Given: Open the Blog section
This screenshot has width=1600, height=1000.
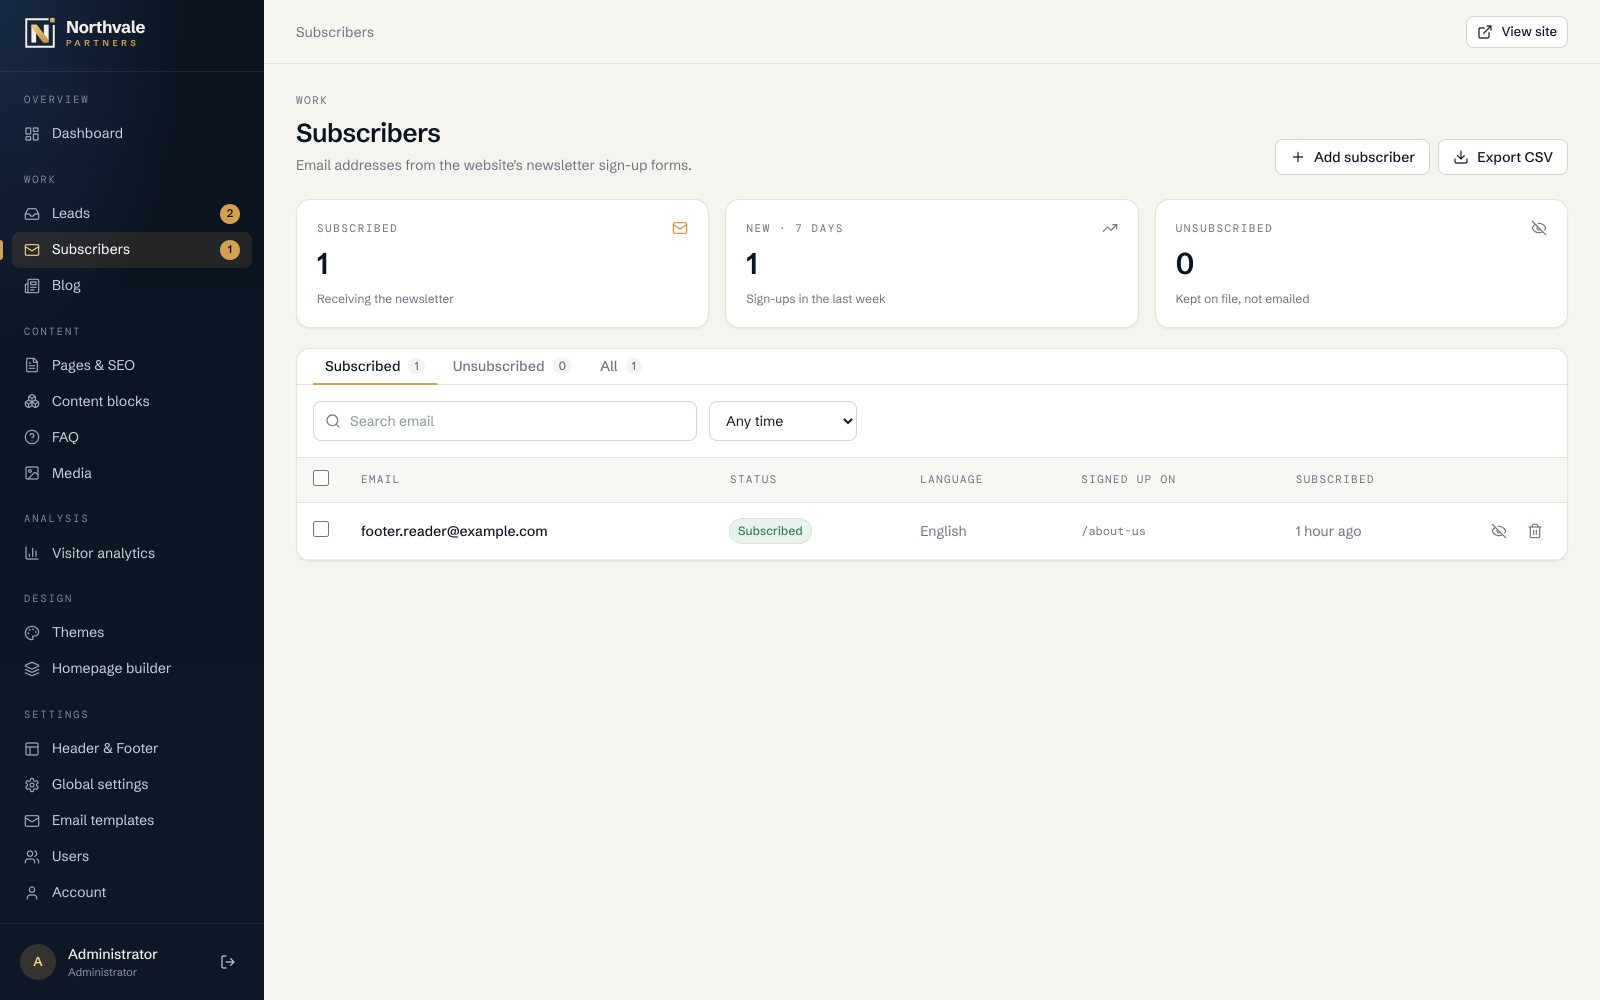Looking at the screenshot, I should click(x=132, y=286).
